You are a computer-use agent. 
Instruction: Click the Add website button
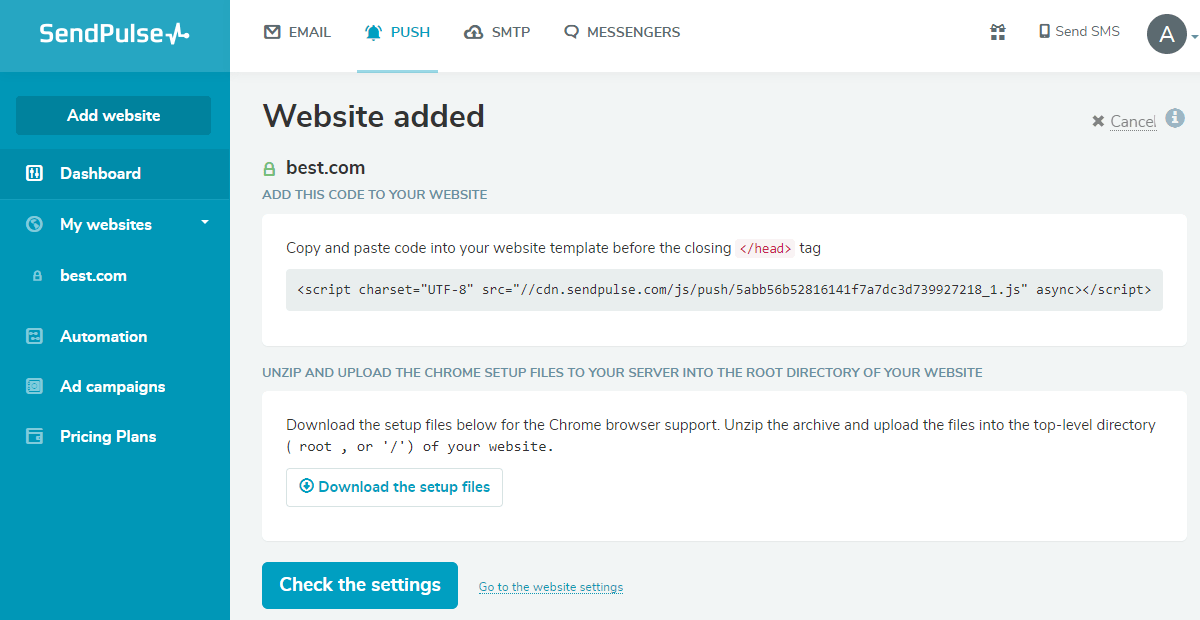point(113,115)
